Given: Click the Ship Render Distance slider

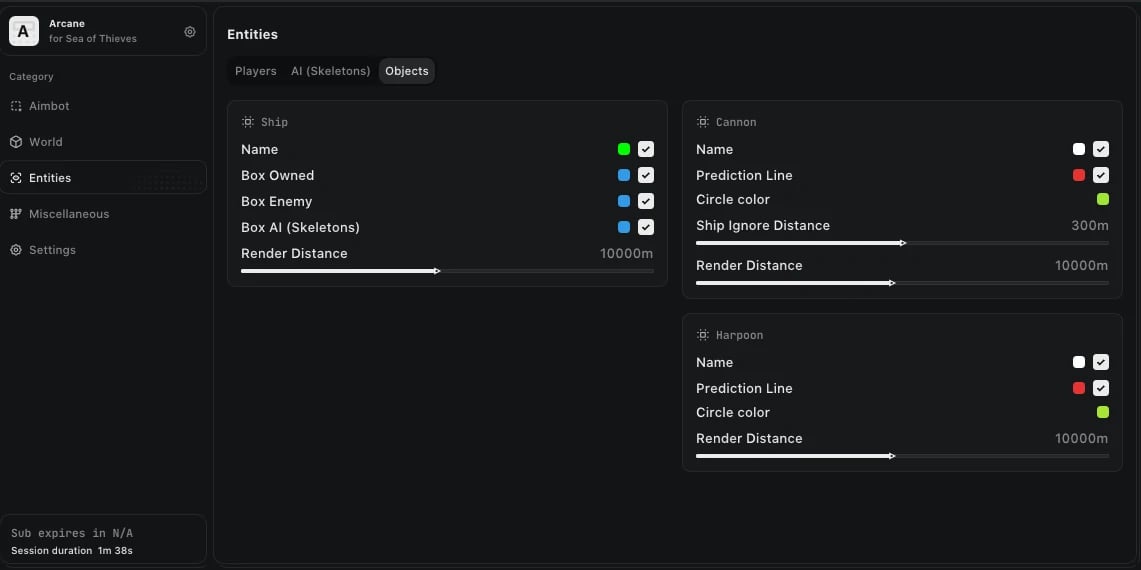Looking at the screenshot, I should point(448,271).
